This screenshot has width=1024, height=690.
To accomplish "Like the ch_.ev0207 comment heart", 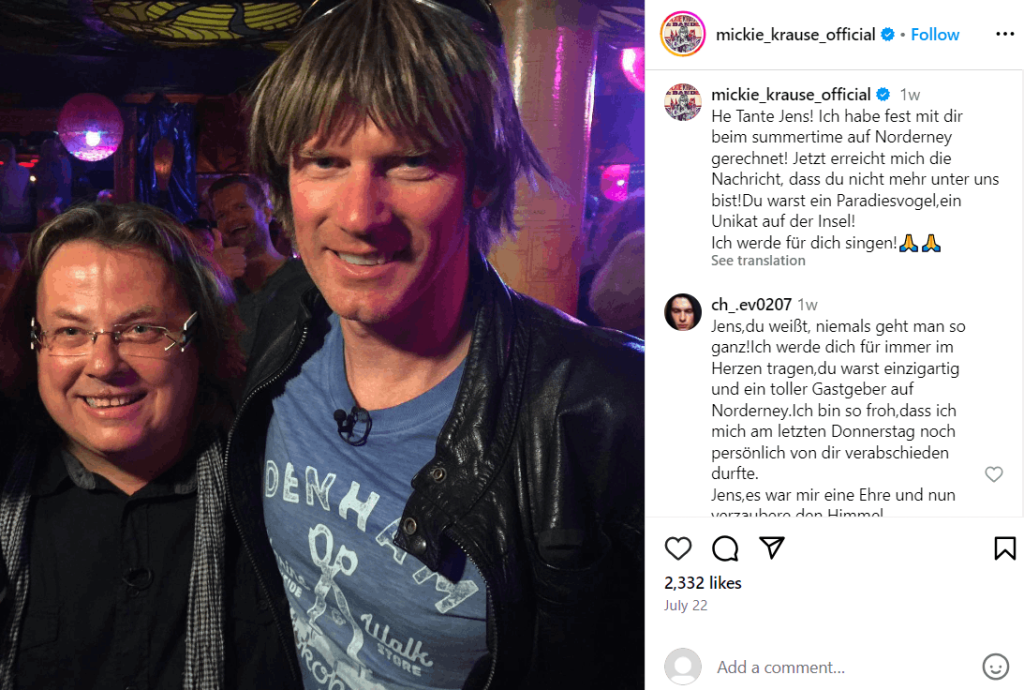I will coord(993,475).
